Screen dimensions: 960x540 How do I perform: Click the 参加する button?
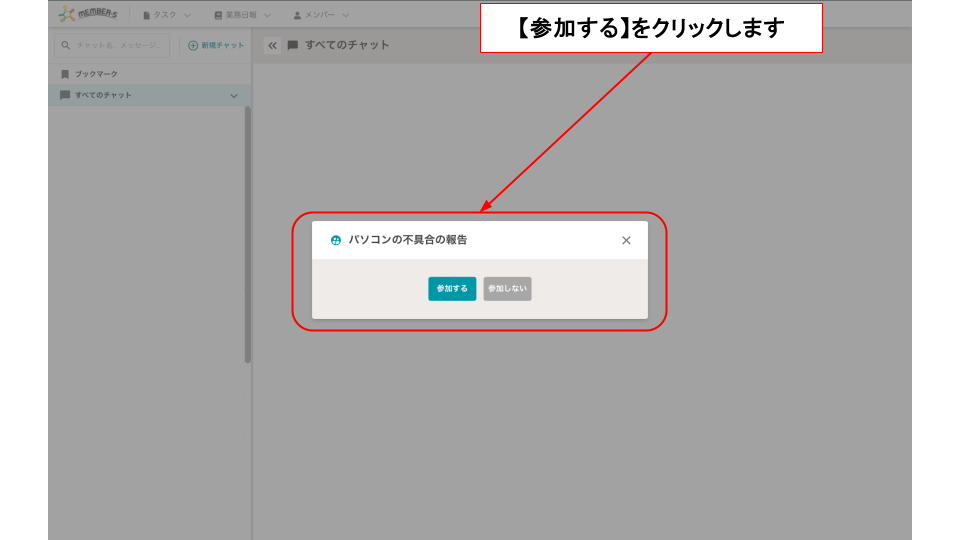452,289
